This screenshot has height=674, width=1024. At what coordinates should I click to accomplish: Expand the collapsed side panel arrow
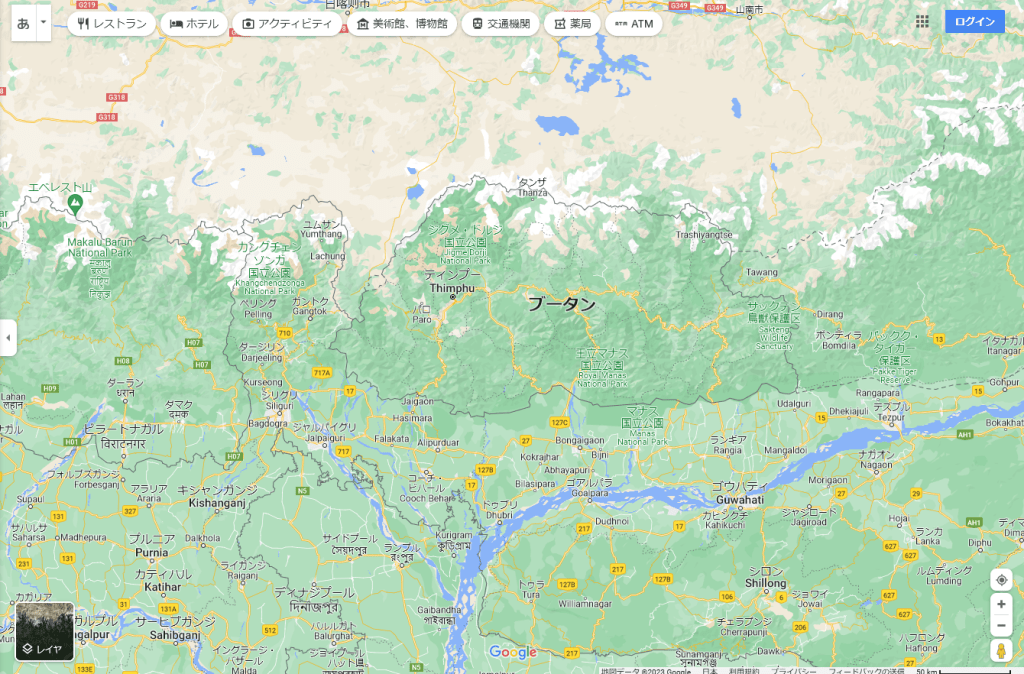click(8, 338)
